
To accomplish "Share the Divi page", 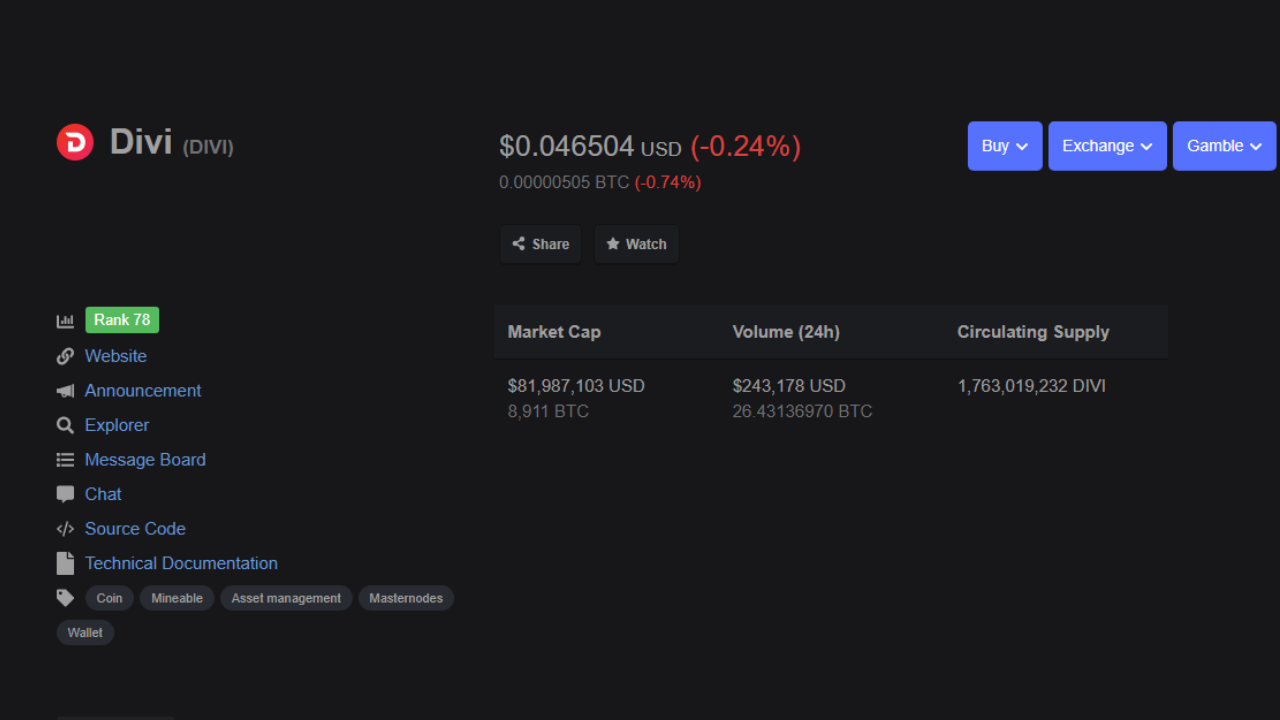I will 540,244.
